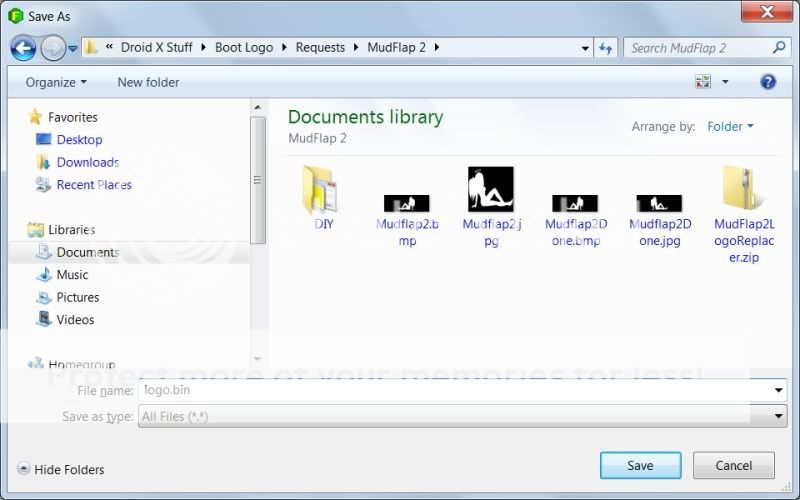Select MudFlap 2 in address breadcrumb
The width and height of the screenshot is (800, 500).
[396, 47]
